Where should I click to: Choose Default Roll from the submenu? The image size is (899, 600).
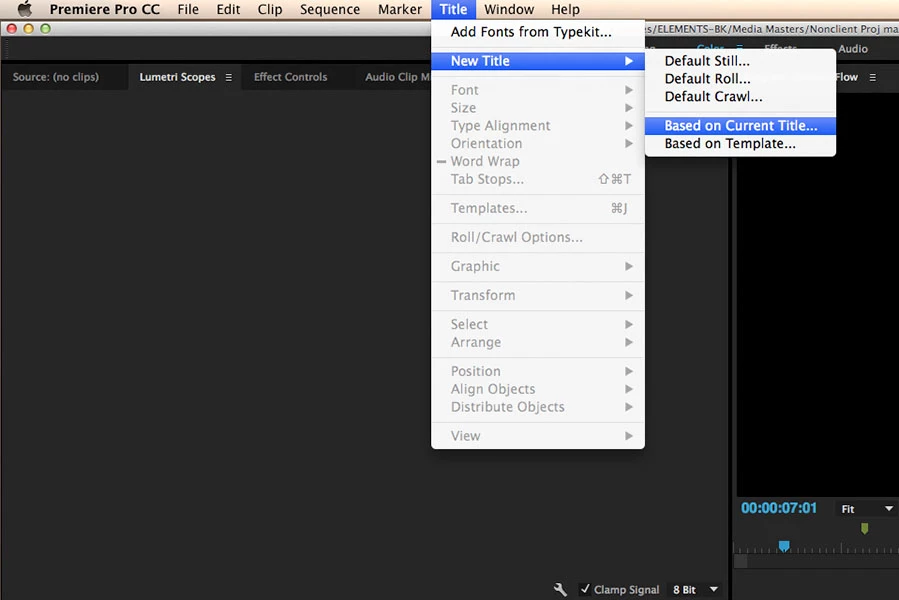[x=740, y=79]
